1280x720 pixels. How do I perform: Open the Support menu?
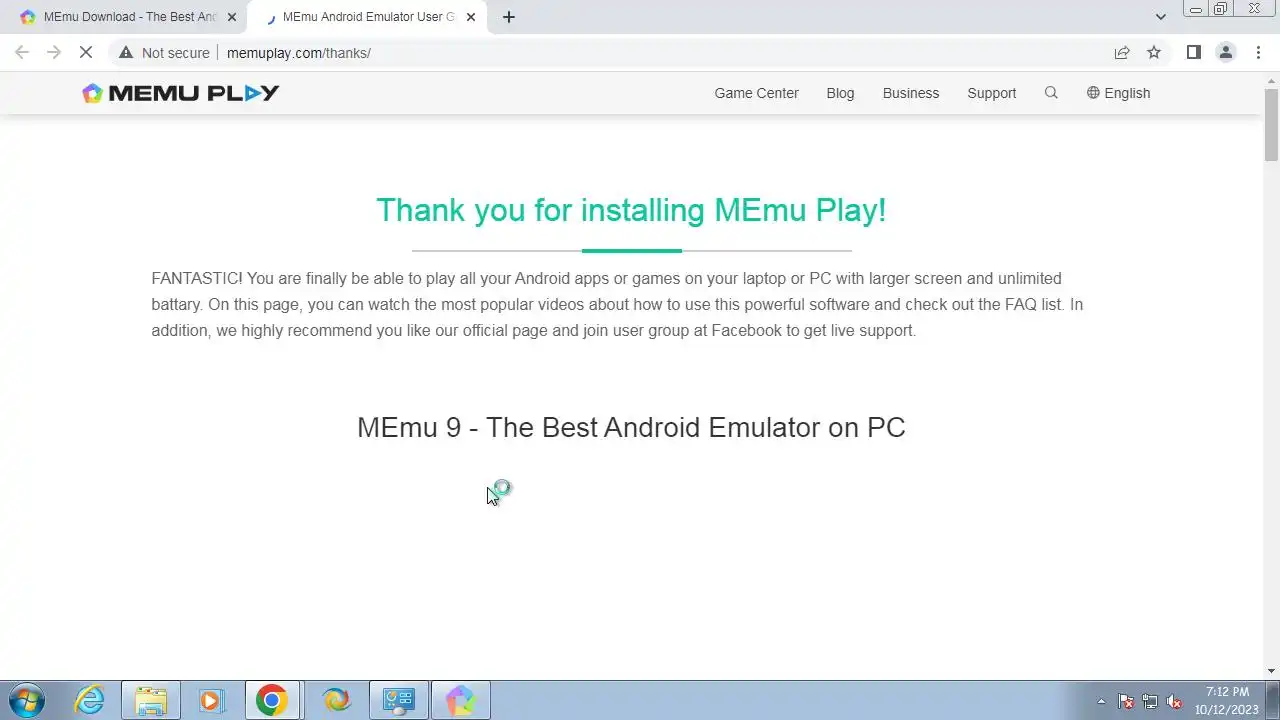coord(991,93)
